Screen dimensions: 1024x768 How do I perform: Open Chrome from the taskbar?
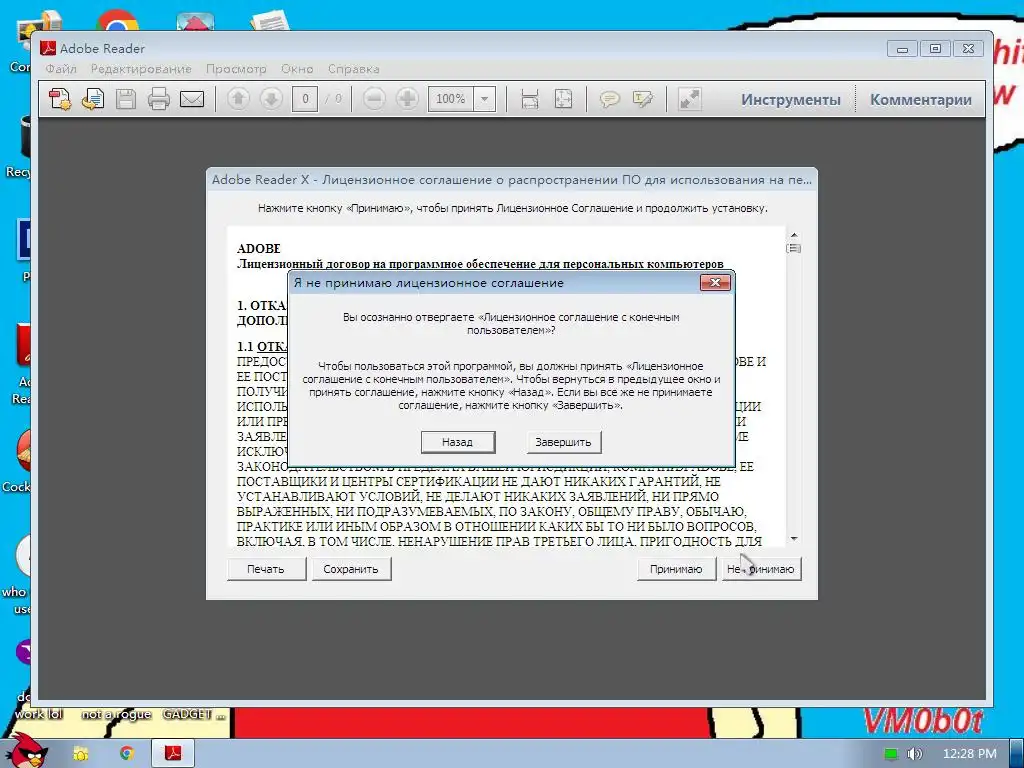(126, 754)
